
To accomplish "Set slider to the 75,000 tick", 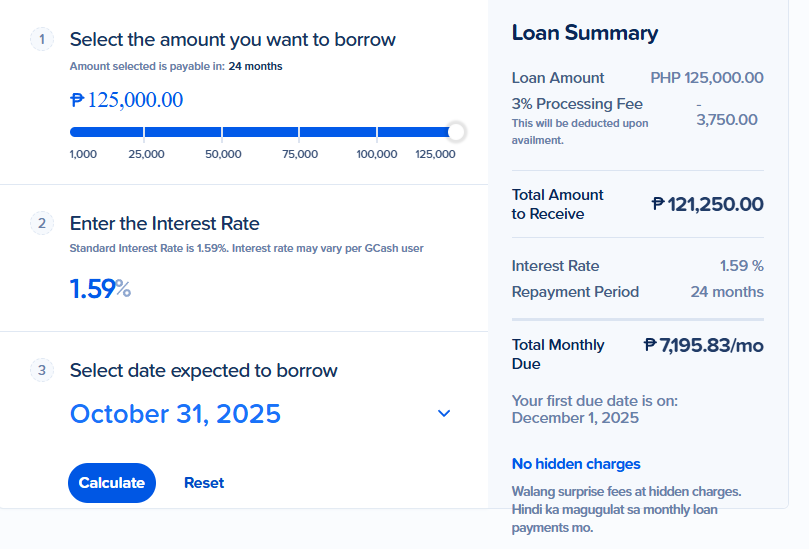I will tap(299, 132).
